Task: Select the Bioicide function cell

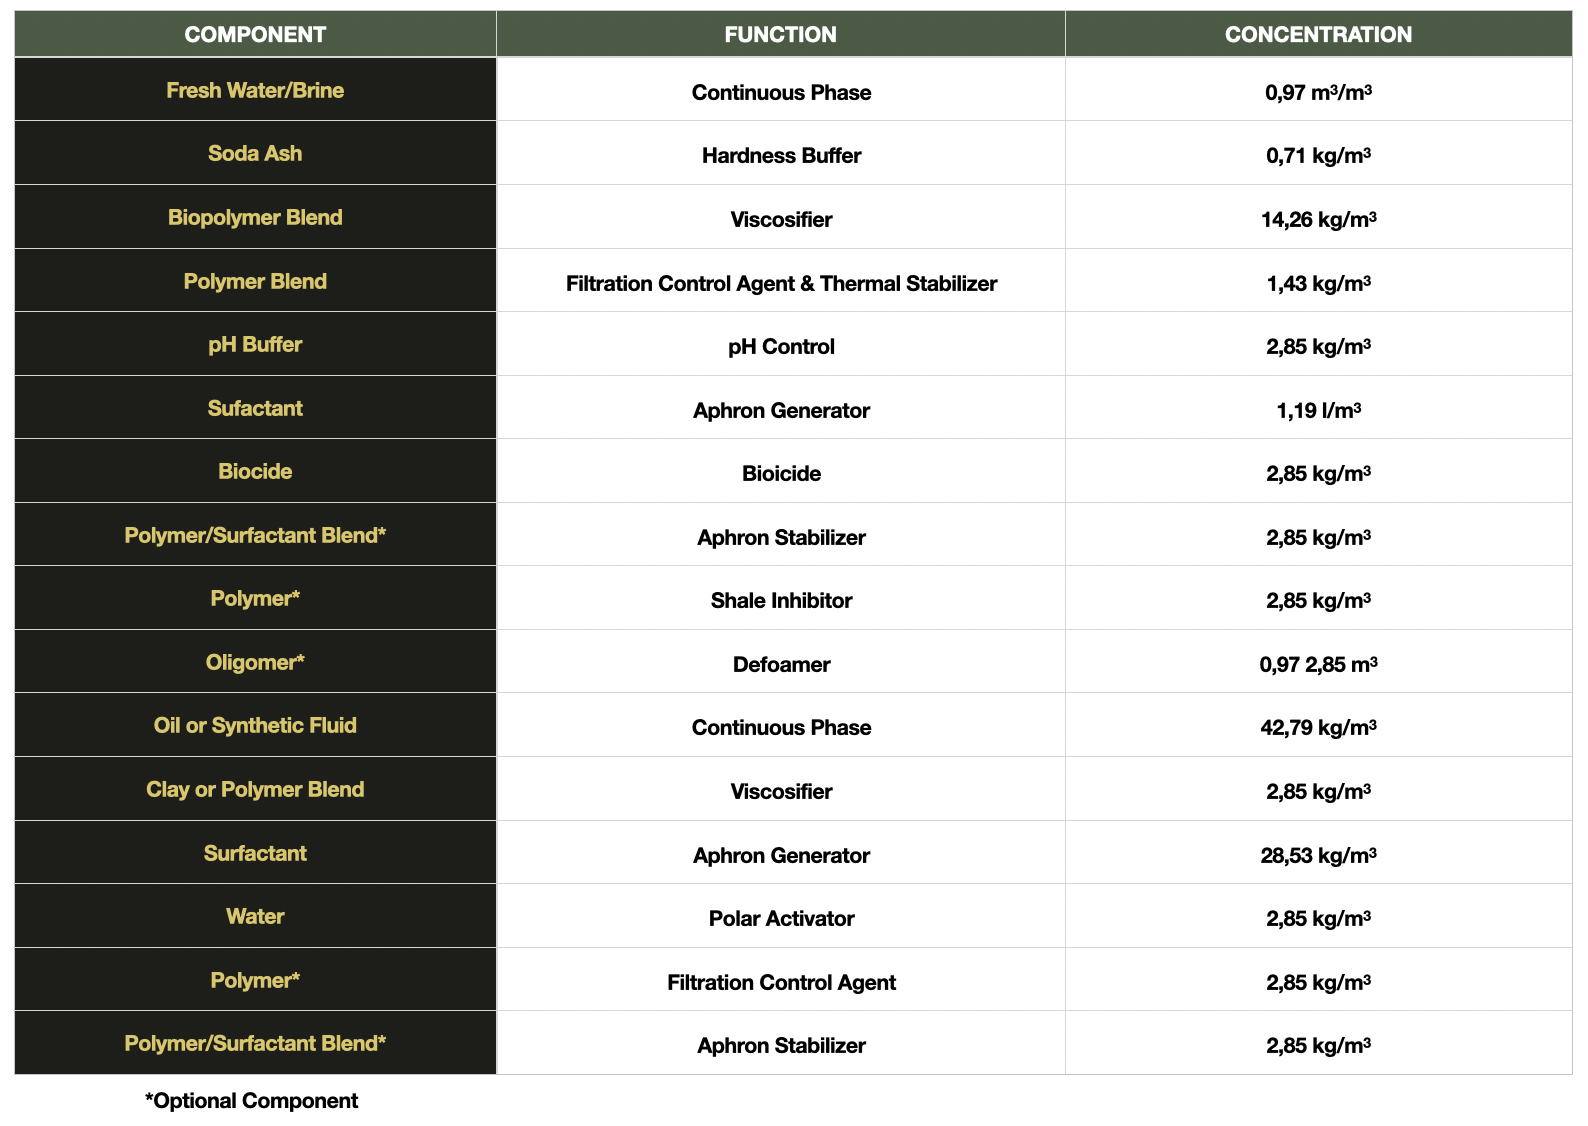Action: 781,473
